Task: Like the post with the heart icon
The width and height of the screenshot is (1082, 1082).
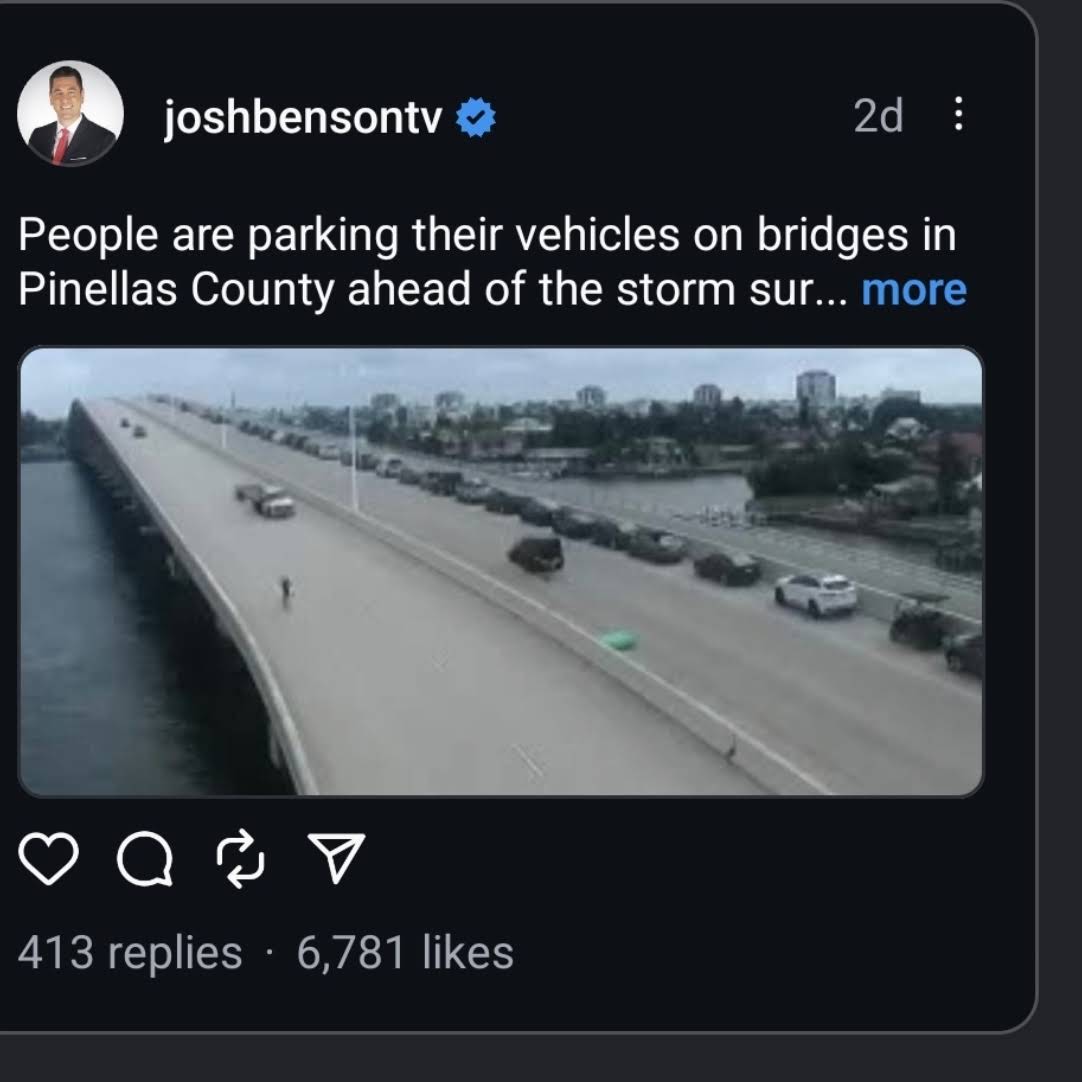Action: click(48, 859)
